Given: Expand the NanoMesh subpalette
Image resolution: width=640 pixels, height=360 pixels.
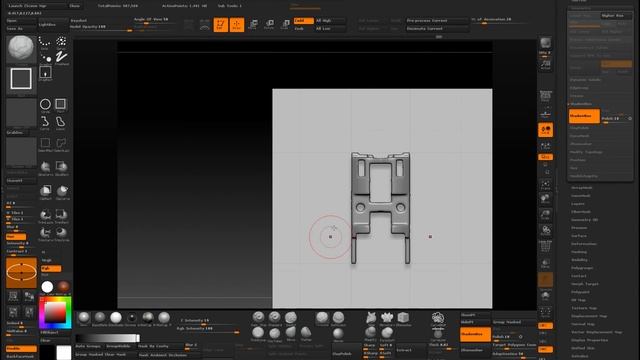Looking at the screenshot, I should point(580,196).
